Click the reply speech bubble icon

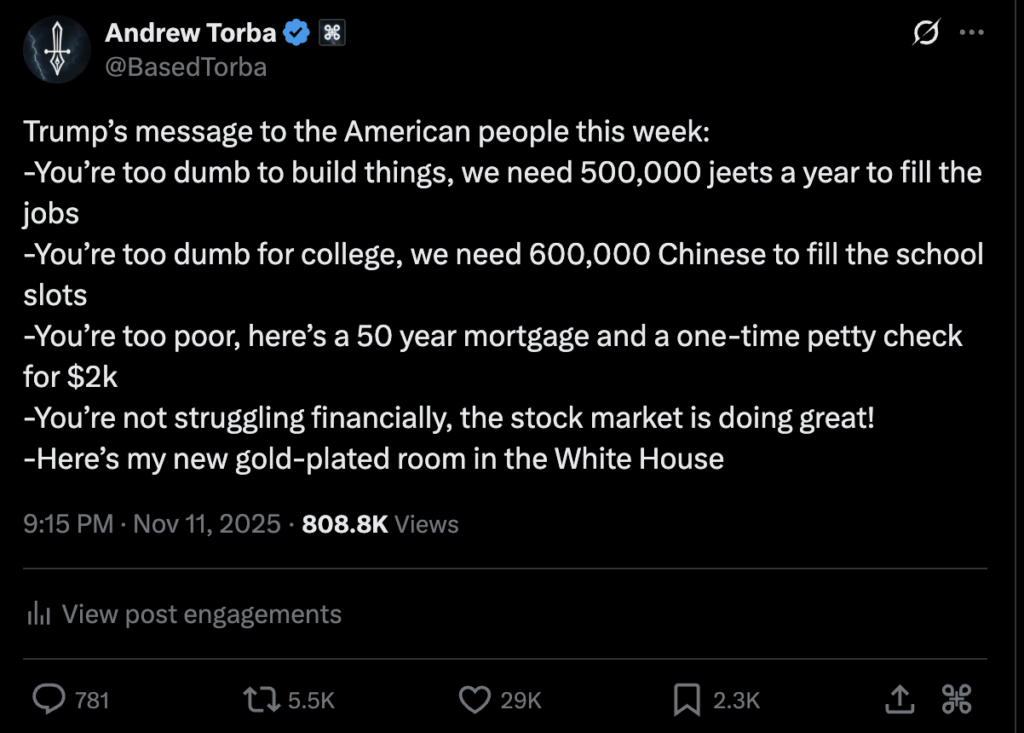[49, 699]
